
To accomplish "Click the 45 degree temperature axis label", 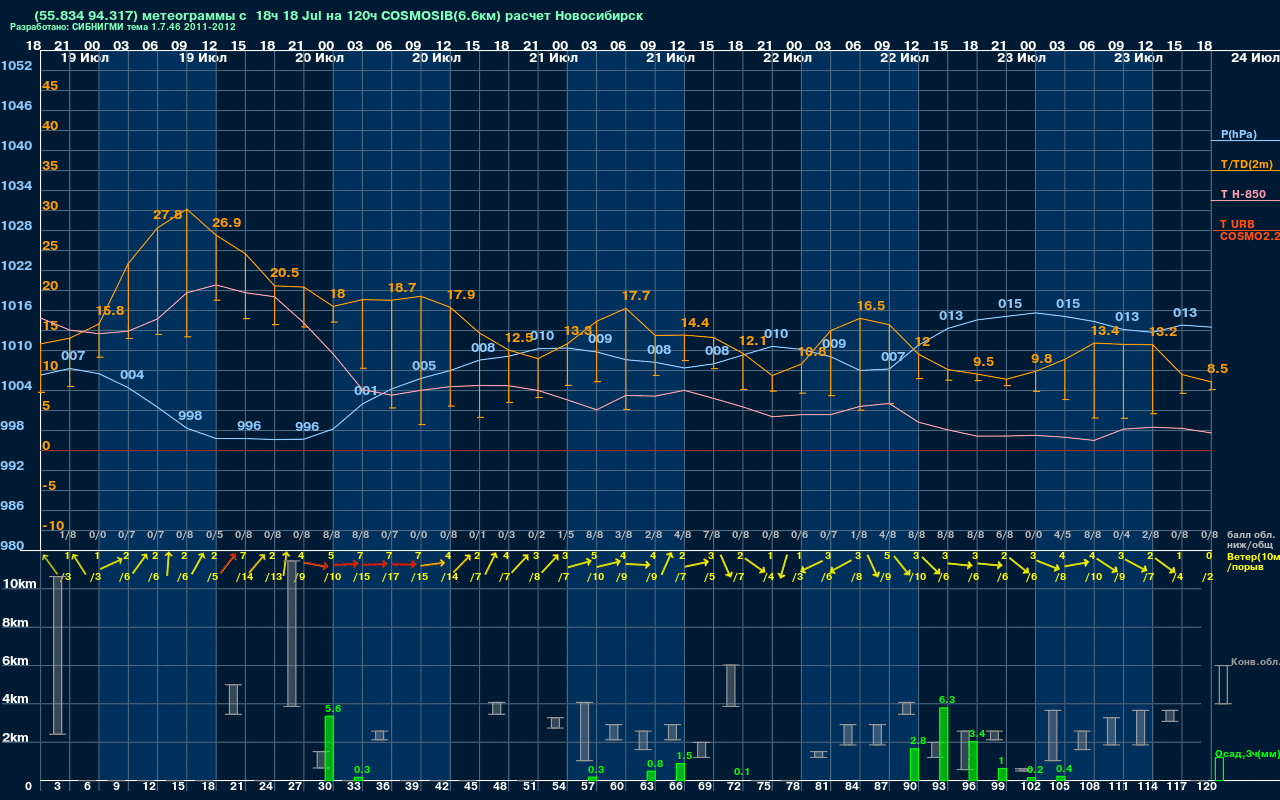I will (x=50, y=86).
